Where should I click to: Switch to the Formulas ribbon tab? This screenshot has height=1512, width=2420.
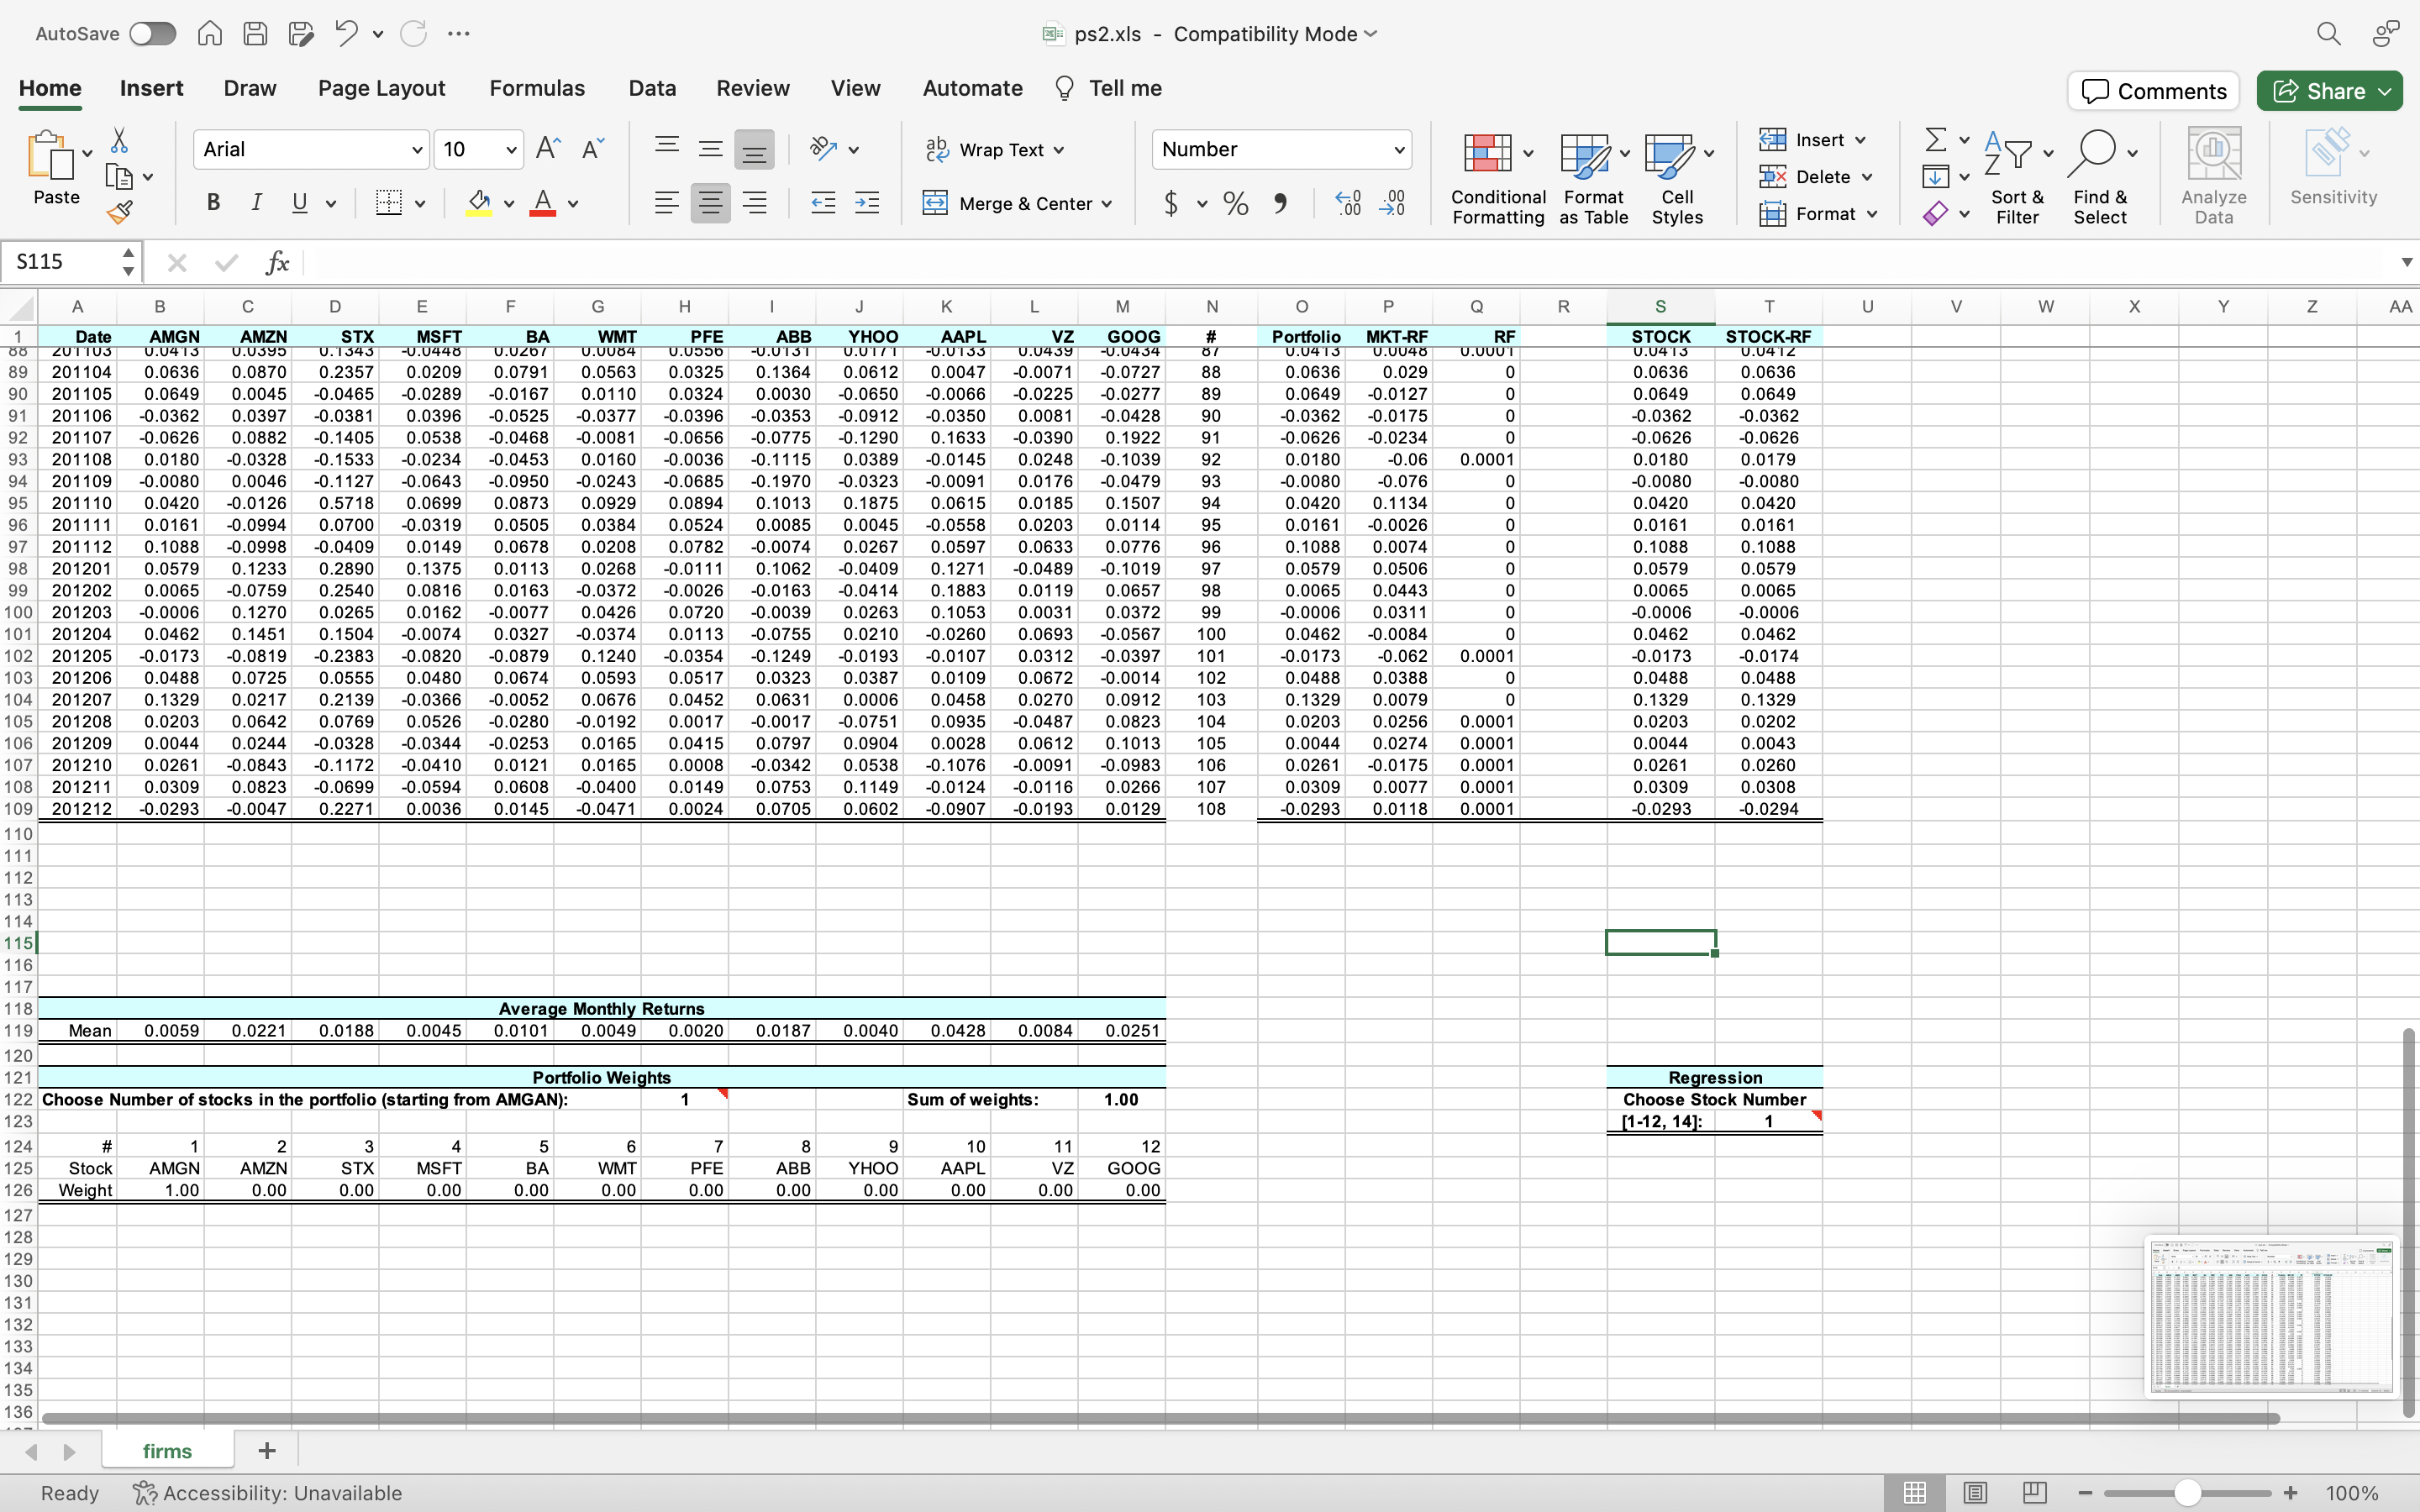coord(537,88)
